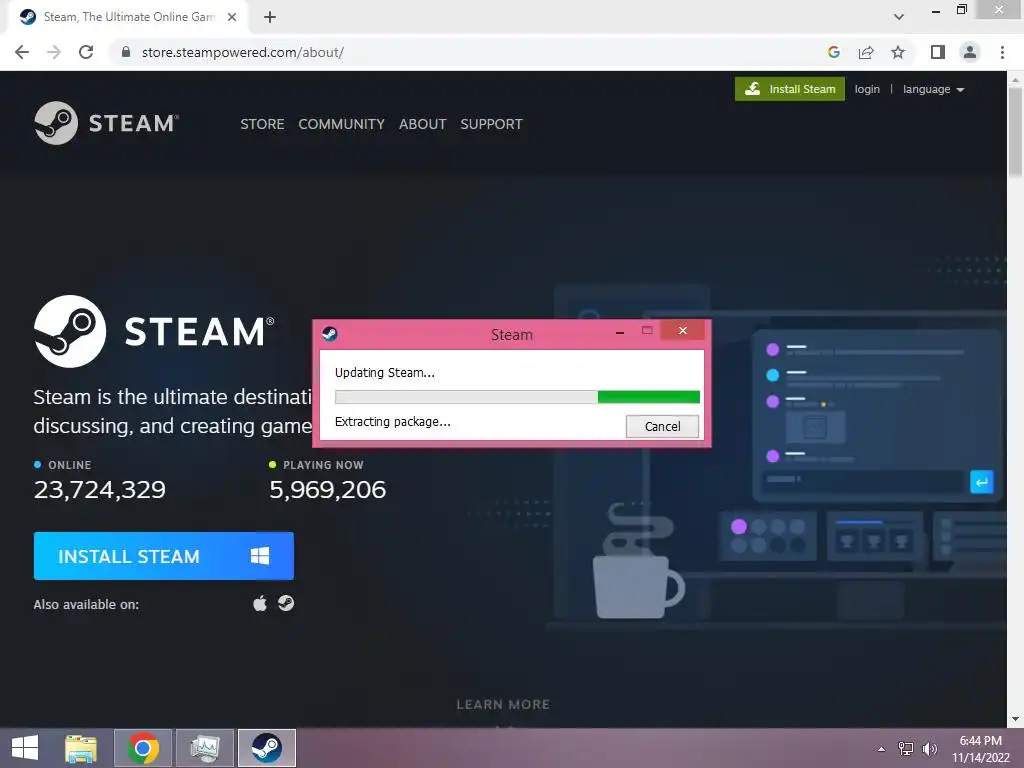Screen dimensions: 1024x768
Task: Click the 'Also available on:' text
Action: point(86,604)
